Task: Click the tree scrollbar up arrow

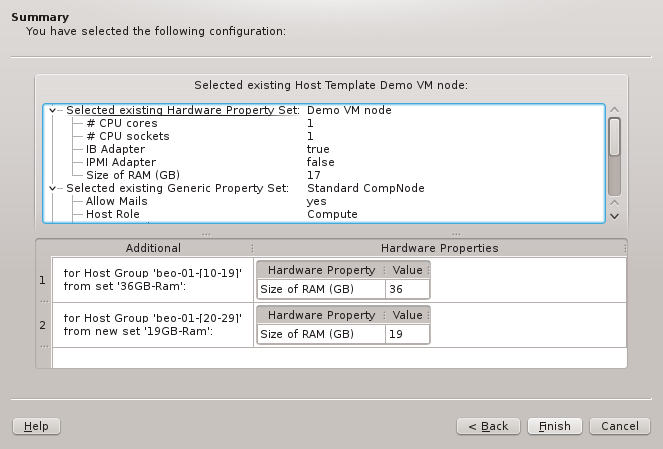Action: [615, 110]
